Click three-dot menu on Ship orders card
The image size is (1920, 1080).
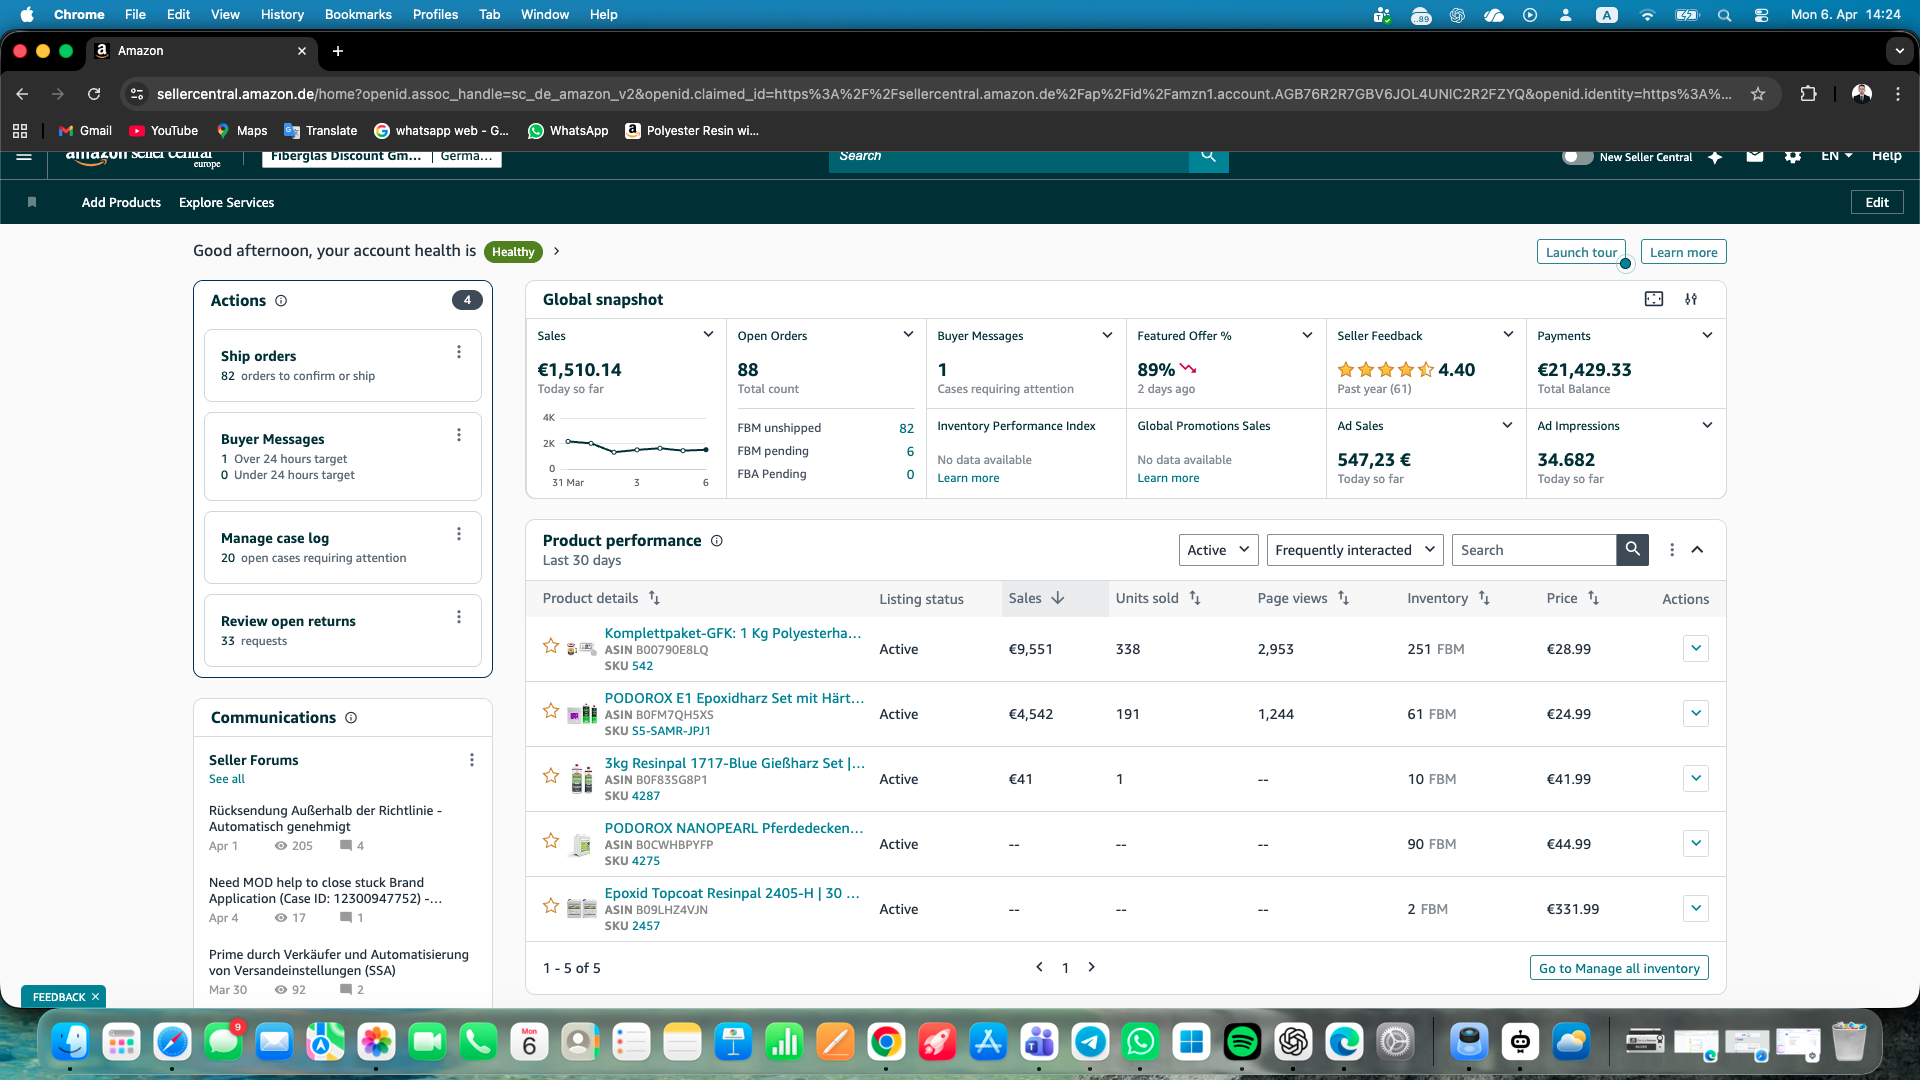(459, 352)
